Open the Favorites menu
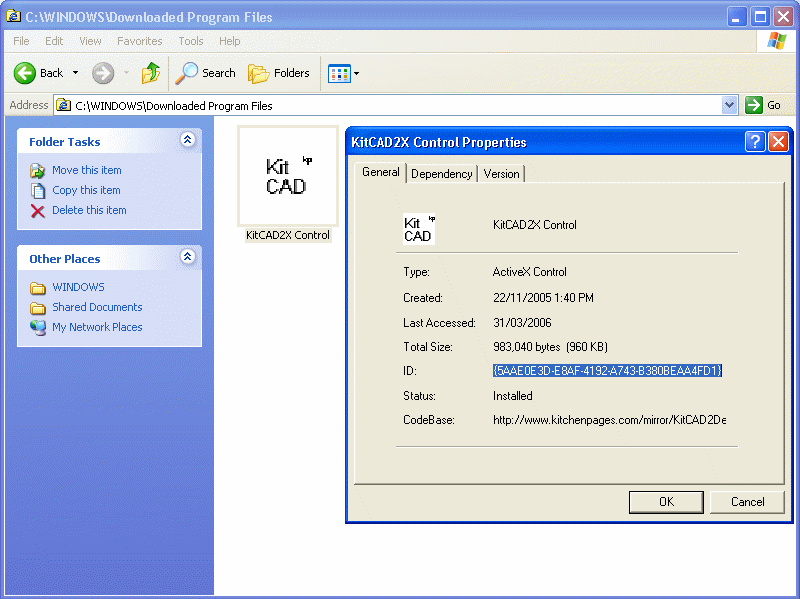Image resolution: width=800 pixels, height=599 pixels. click(x=140, y=41)
